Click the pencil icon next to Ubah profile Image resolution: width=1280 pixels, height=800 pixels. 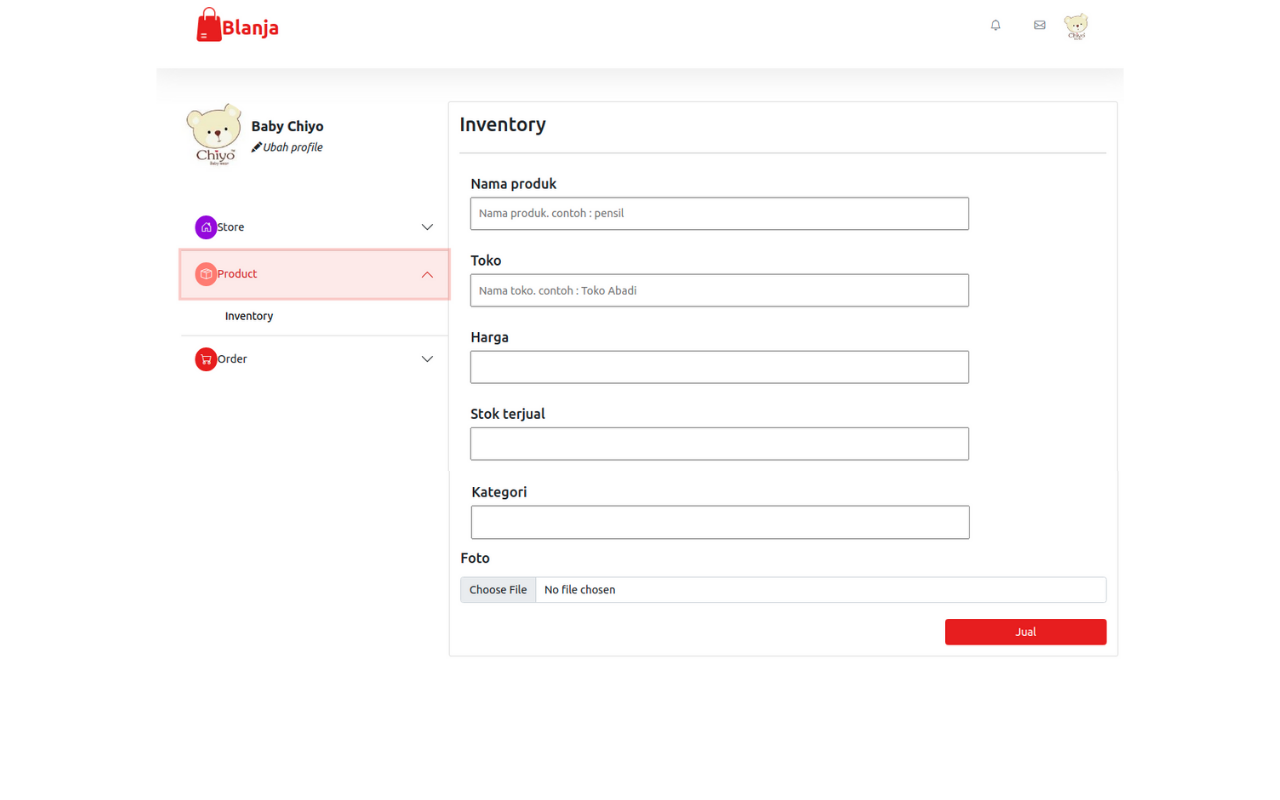[256, 146]
